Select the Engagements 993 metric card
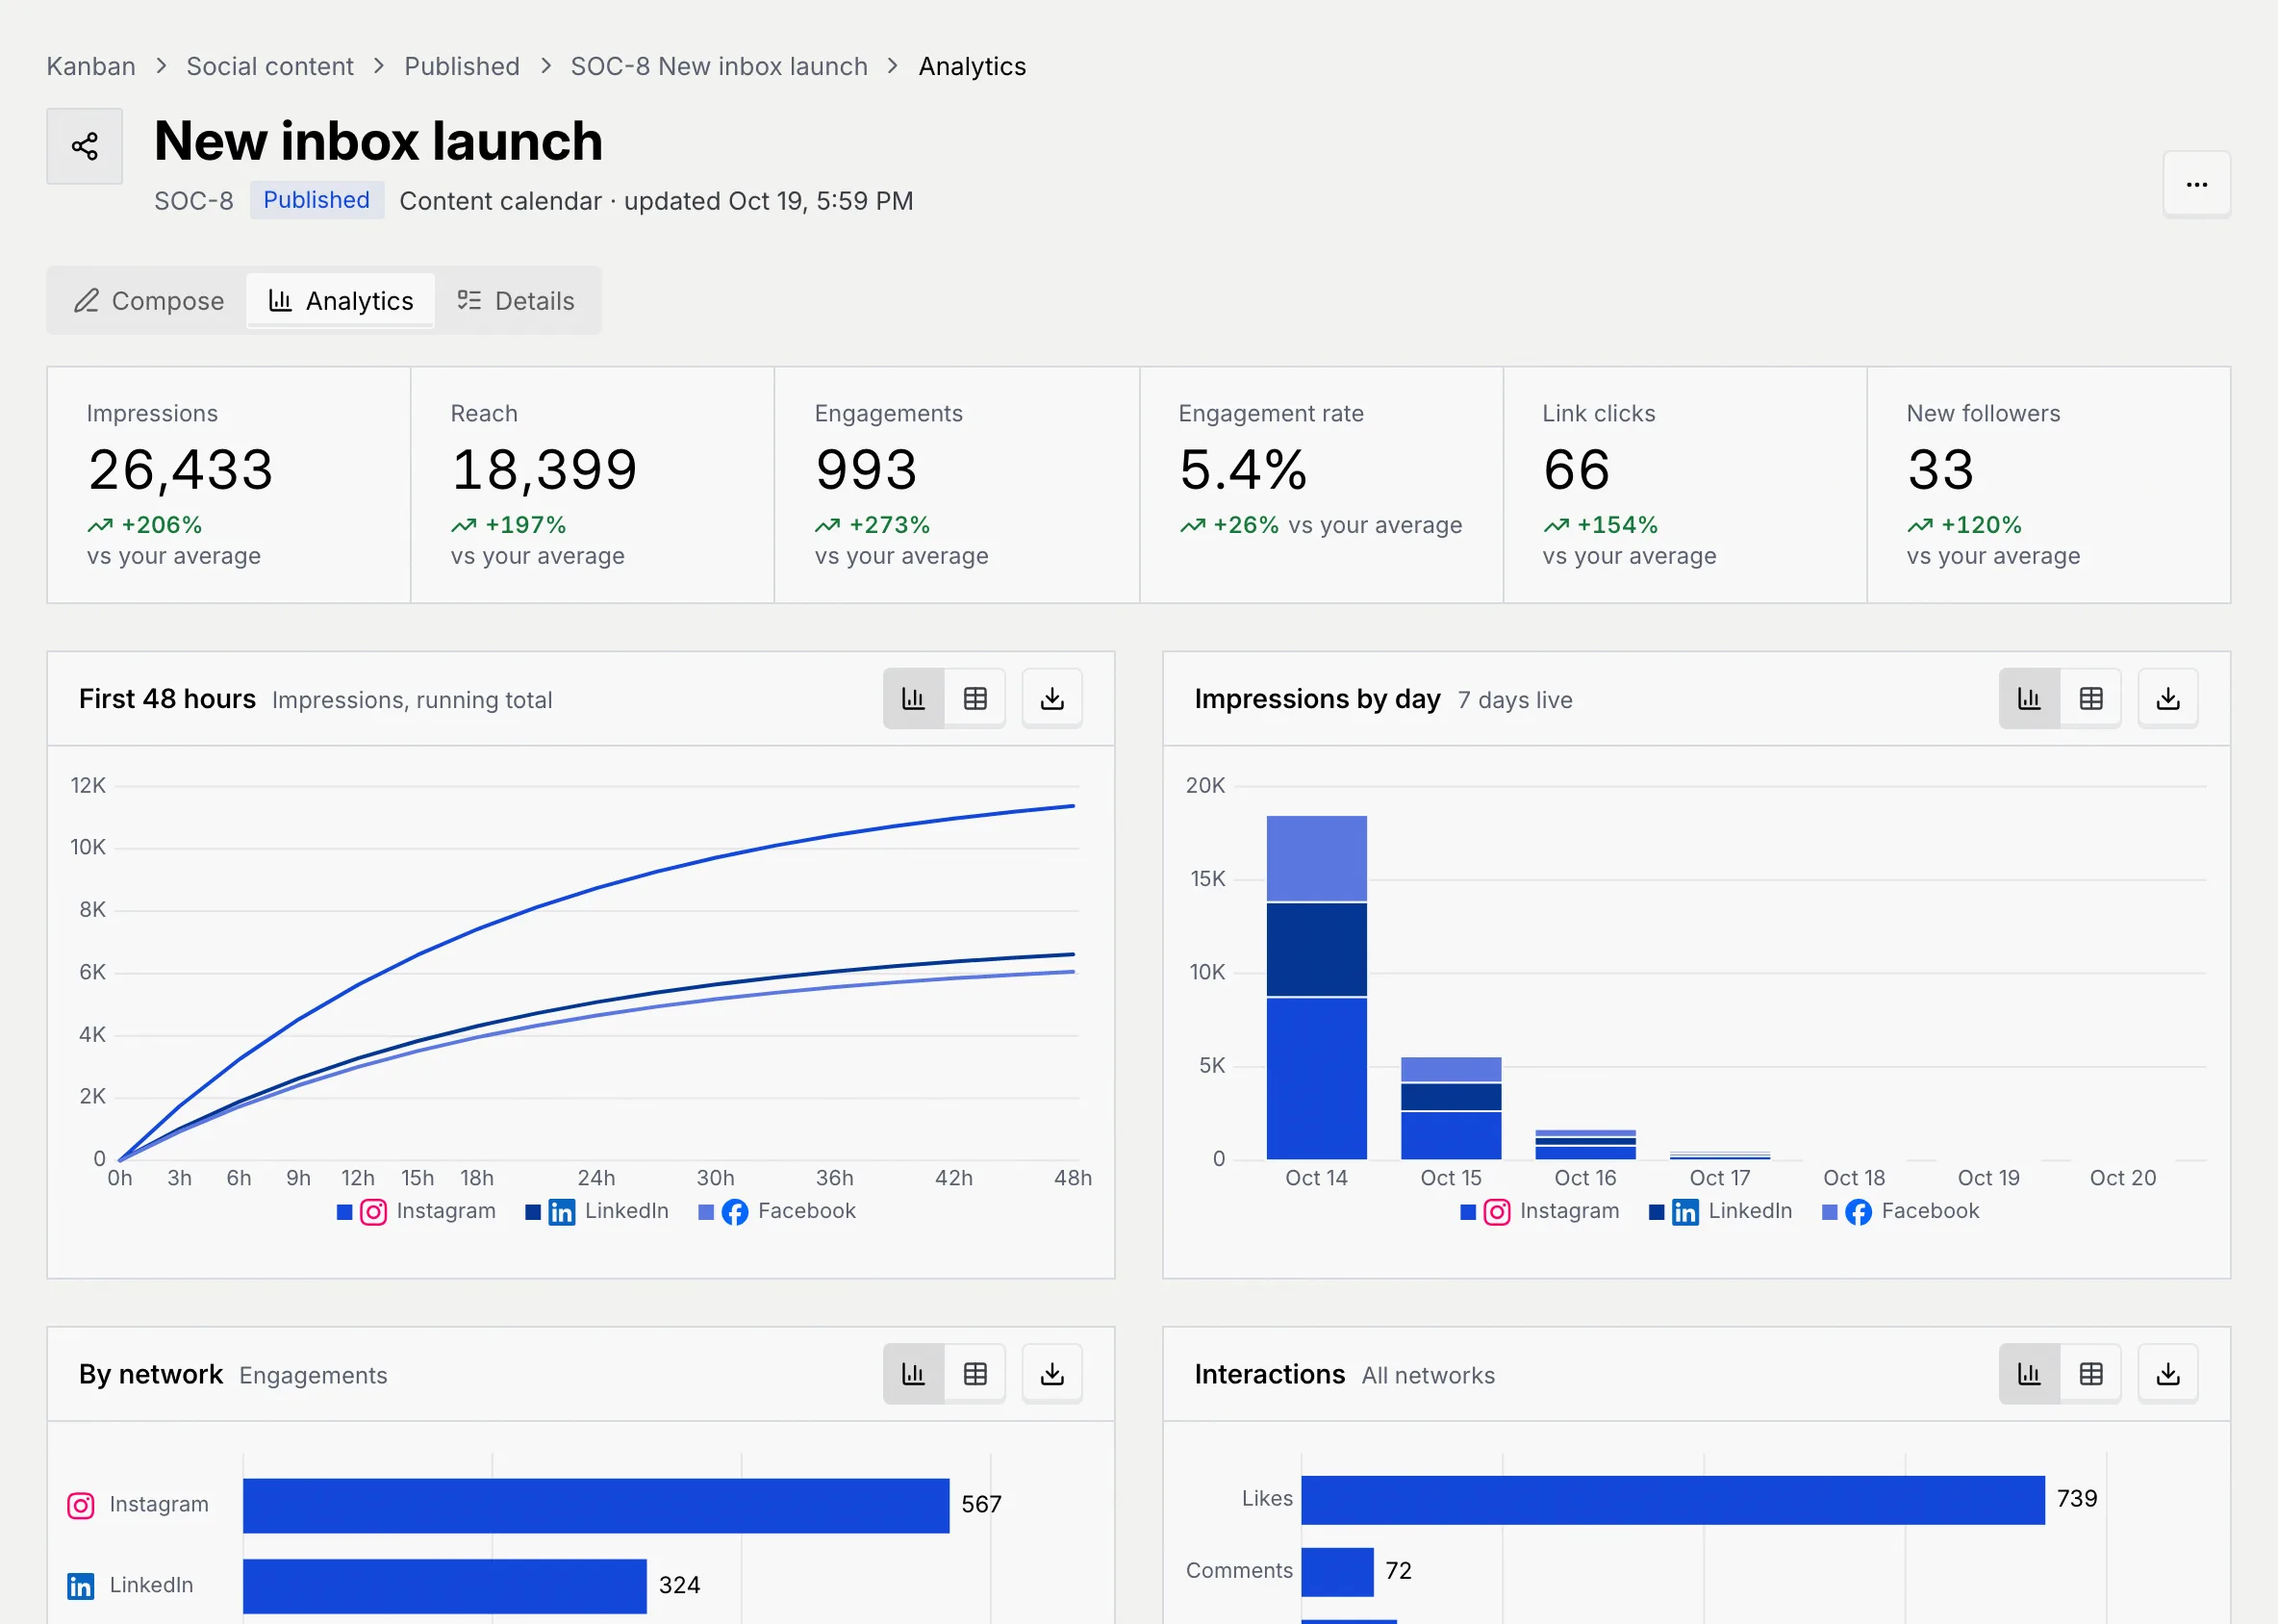The image size is (2278, 1624). [957, 485]
